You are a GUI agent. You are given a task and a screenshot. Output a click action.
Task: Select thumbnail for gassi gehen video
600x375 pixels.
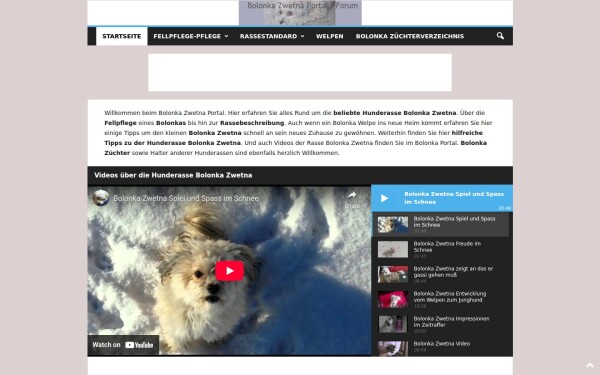(x=393, y=274)
